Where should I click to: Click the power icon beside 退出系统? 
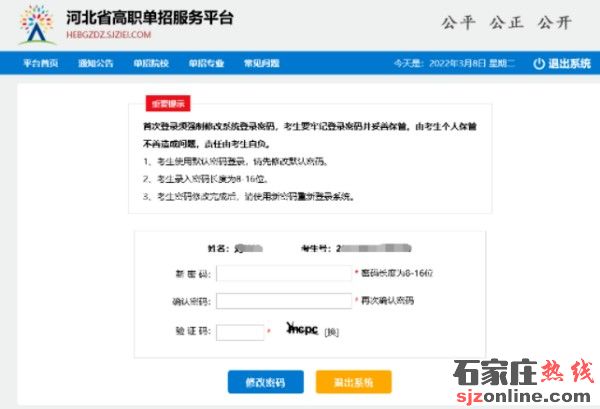coord(539,64)
